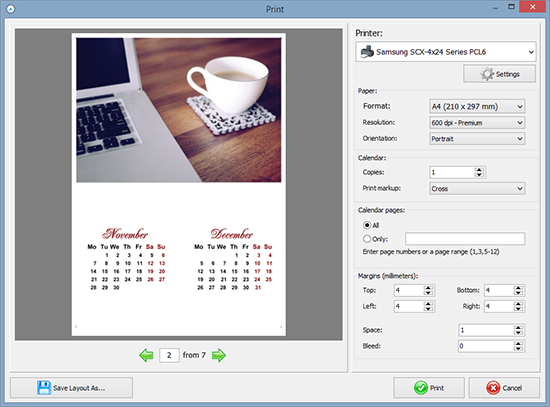Click the printer icon in printer selector
Screen dimensions: 550x407
tap(367, 52)
